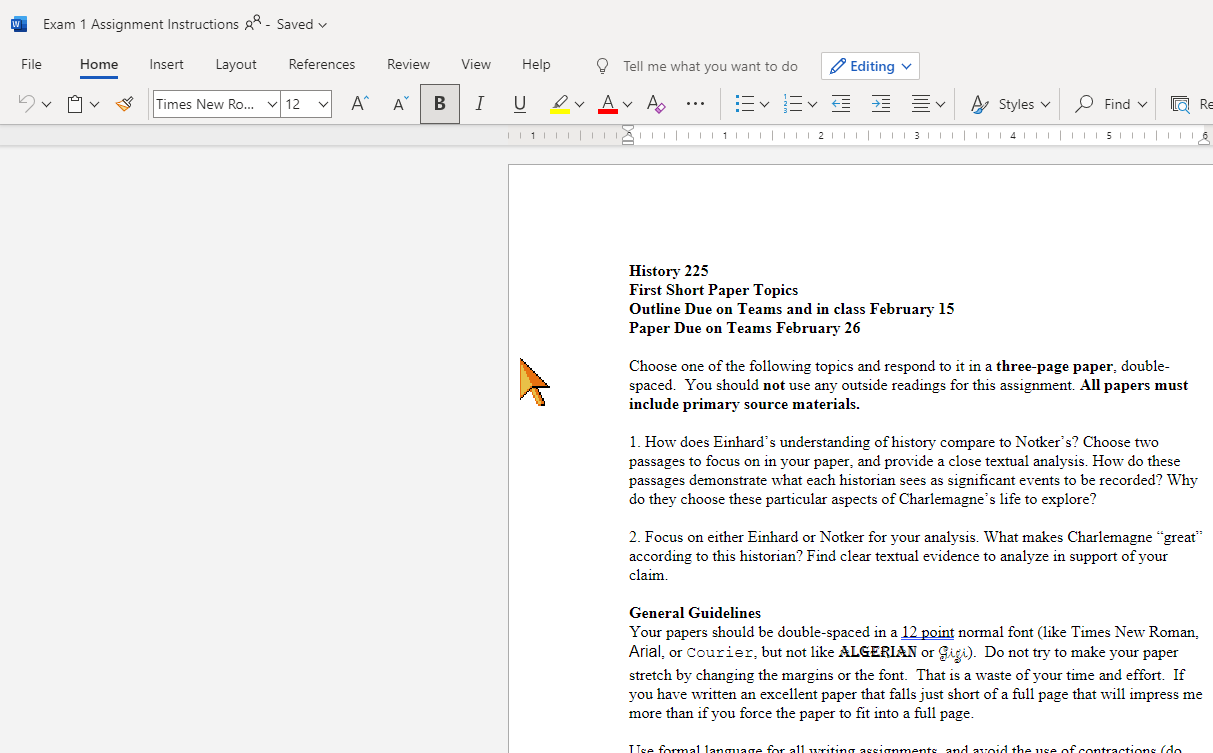Open more font options ellipsis
Screen dimensions: 1213x753
(x=695, y=104)
